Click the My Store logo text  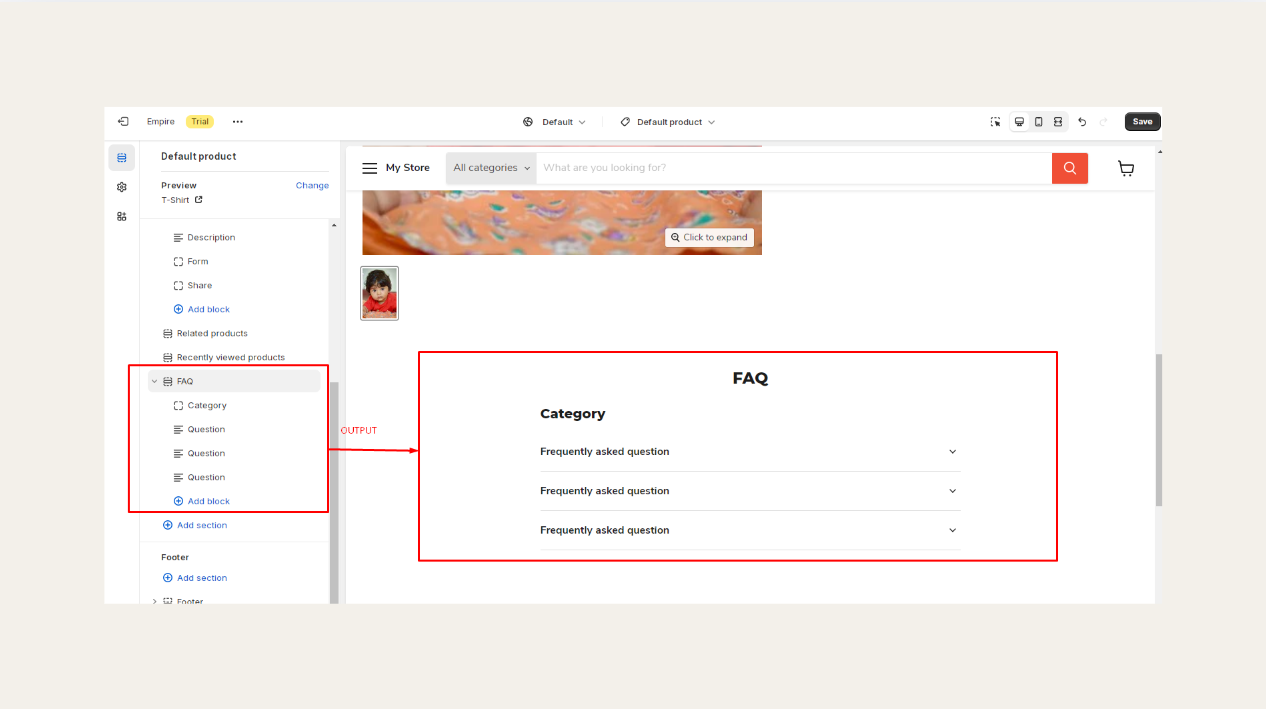tap(408, 168)
